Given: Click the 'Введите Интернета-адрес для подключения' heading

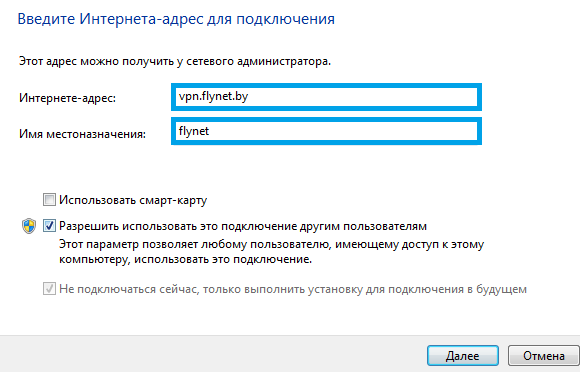Looking at the screenshot, I should [176, 19].
